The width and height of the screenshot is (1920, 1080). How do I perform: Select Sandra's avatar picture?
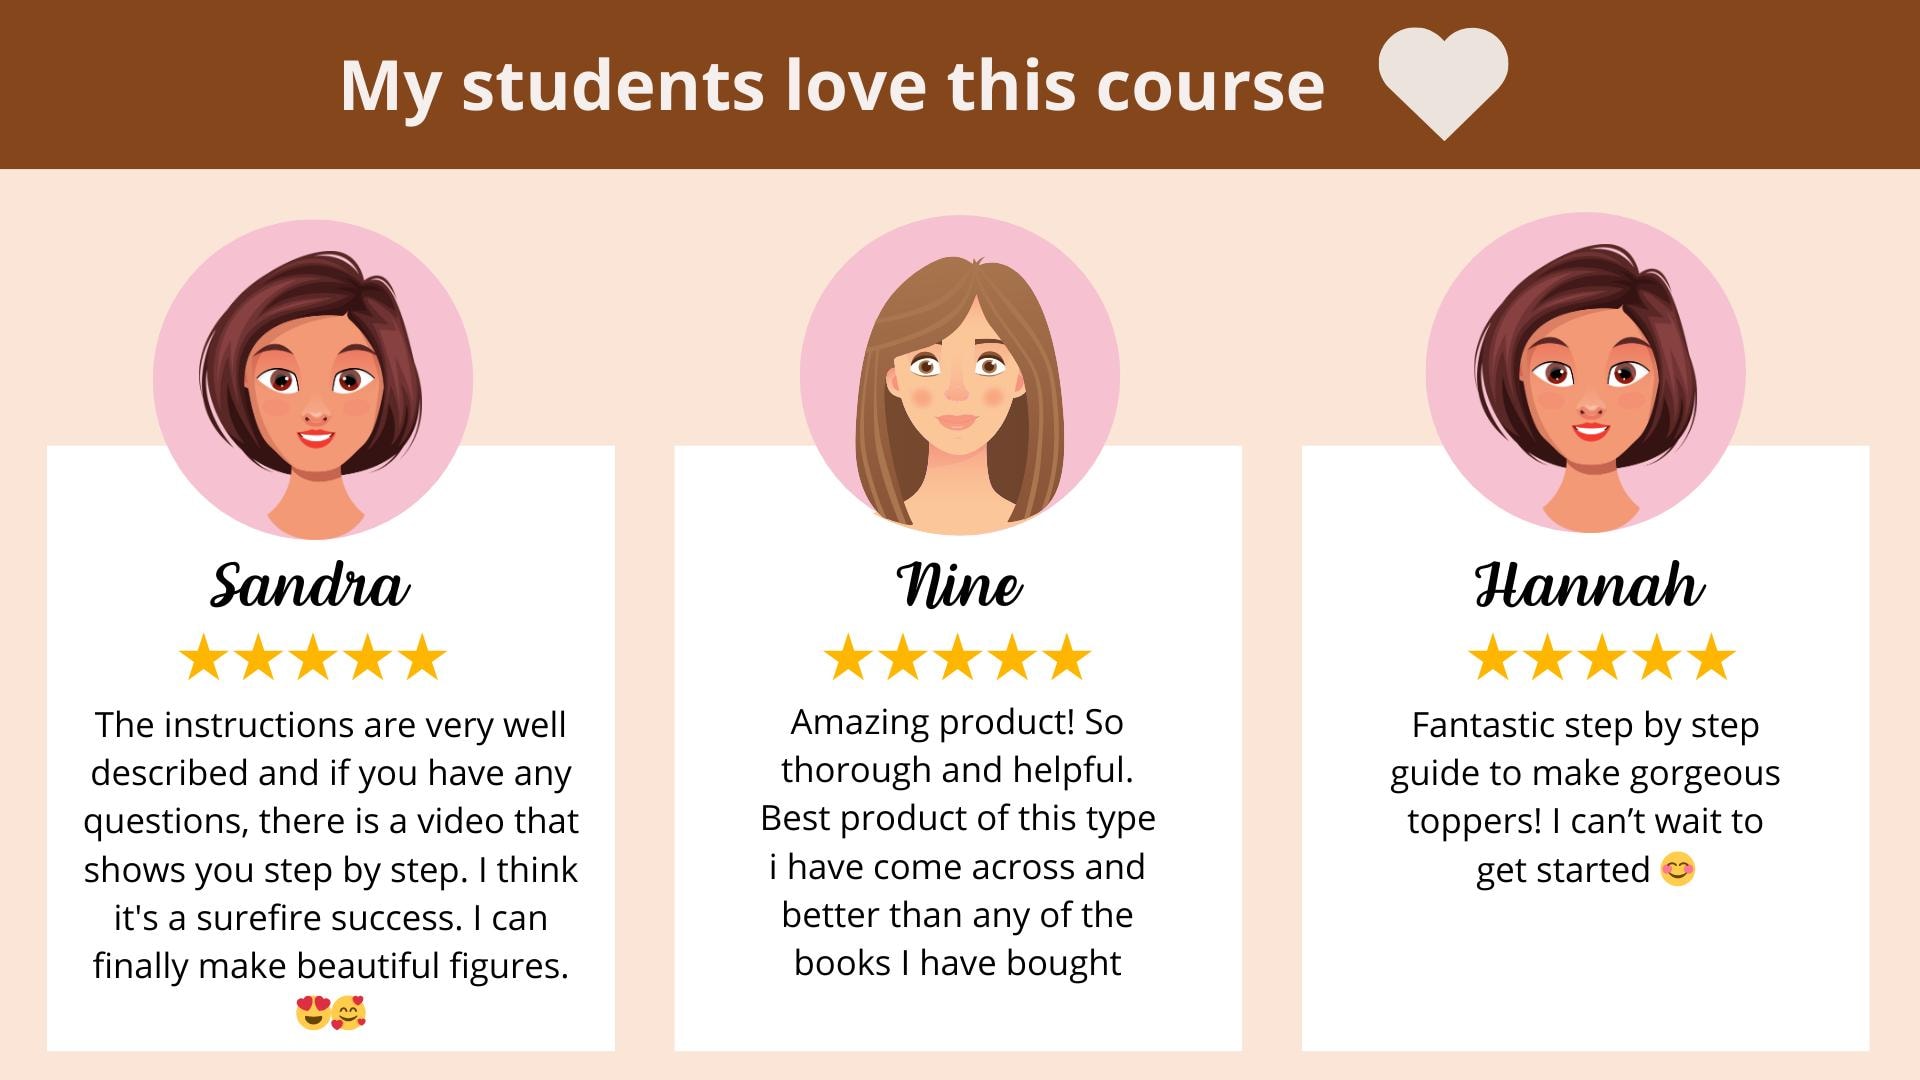point(313,380)
